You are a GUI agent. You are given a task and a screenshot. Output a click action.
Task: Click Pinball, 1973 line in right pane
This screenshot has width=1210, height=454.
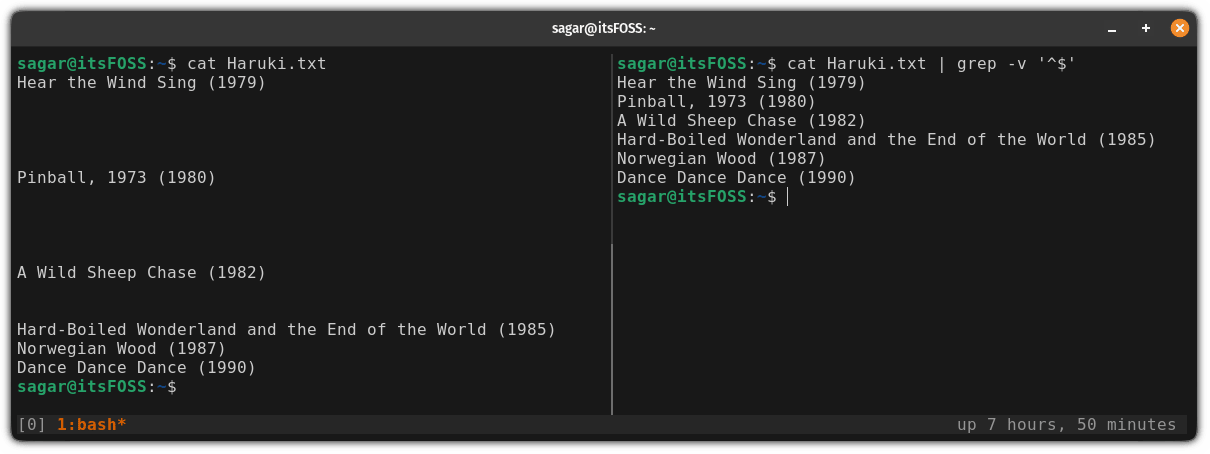(716, 102)
